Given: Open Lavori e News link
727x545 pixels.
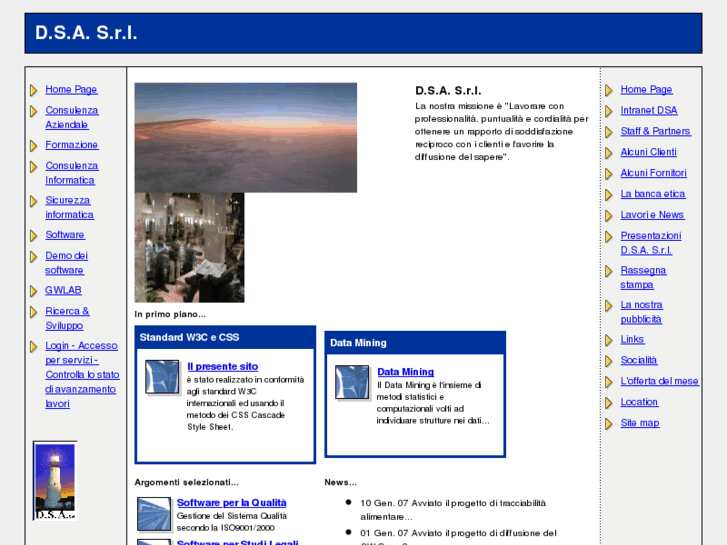Looking at the screenshot, I should coord(652,215).
